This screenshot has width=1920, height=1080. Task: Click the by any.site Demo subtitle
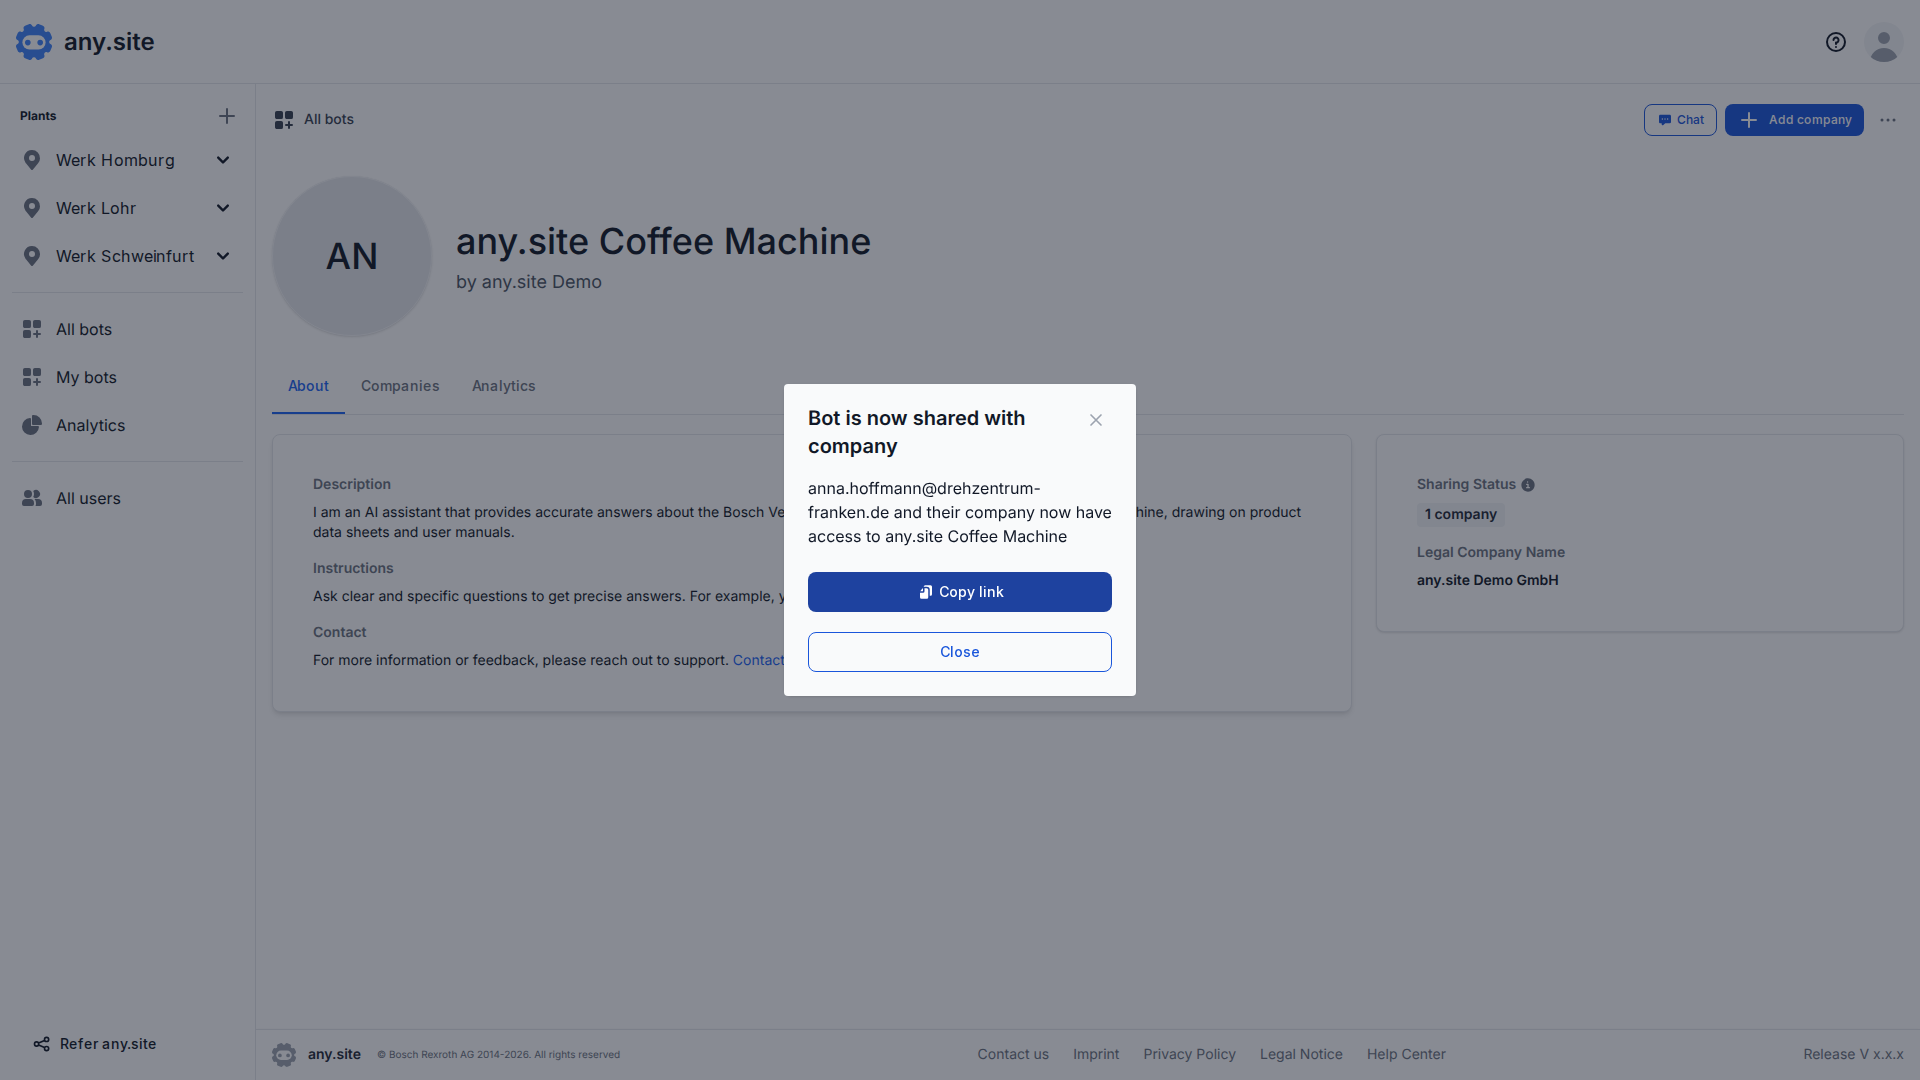click(x=529, y=282)
